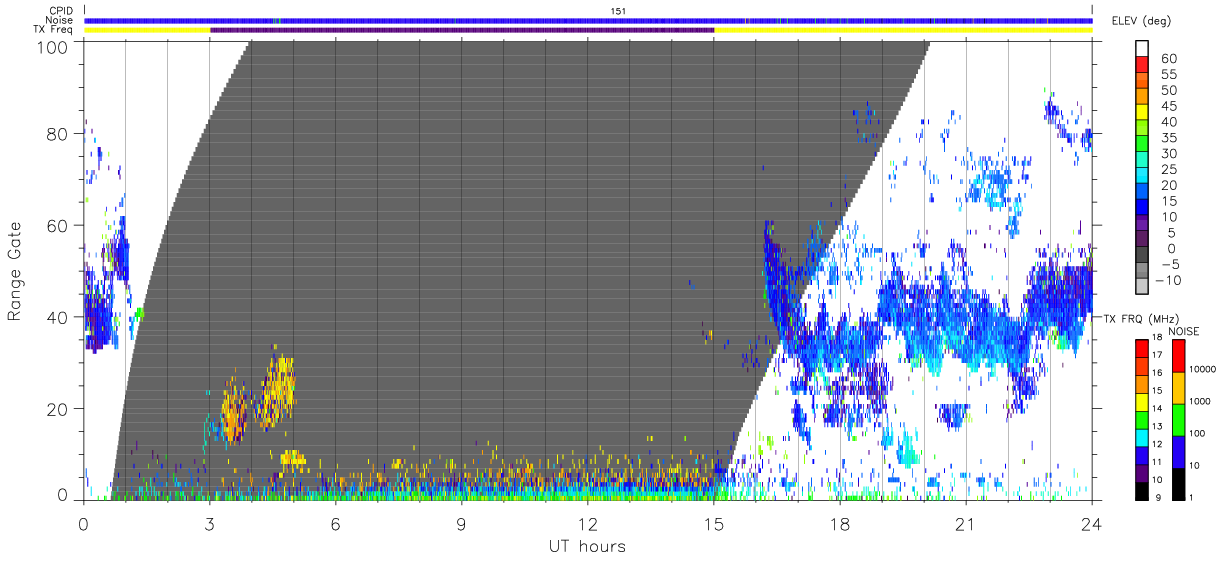Select the yellow band in the NOISE color bar
Image resolution: width=1228 pixels, height=567 pixels.
(1178, 388)
